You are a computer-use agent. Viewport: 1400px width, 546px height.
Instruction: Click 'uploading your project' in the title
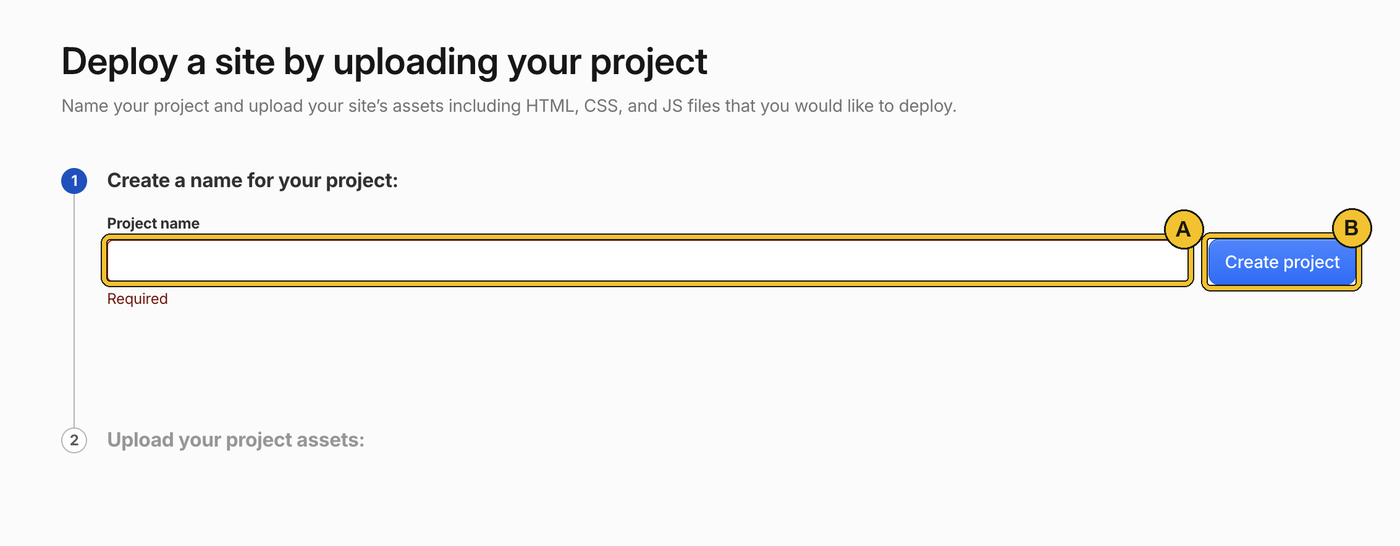tap(520, 62)
